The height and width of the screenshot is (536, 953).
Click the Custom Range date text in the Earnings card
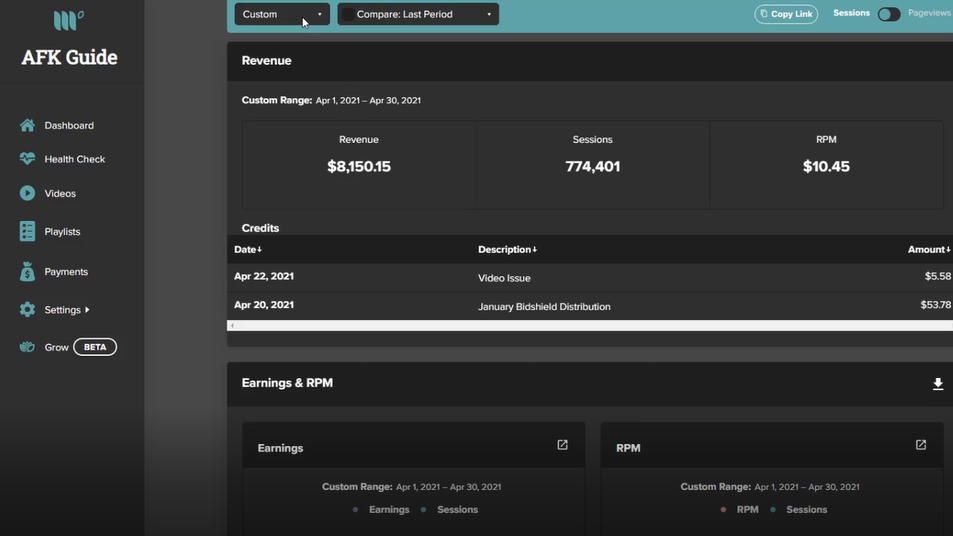[411, 487]
